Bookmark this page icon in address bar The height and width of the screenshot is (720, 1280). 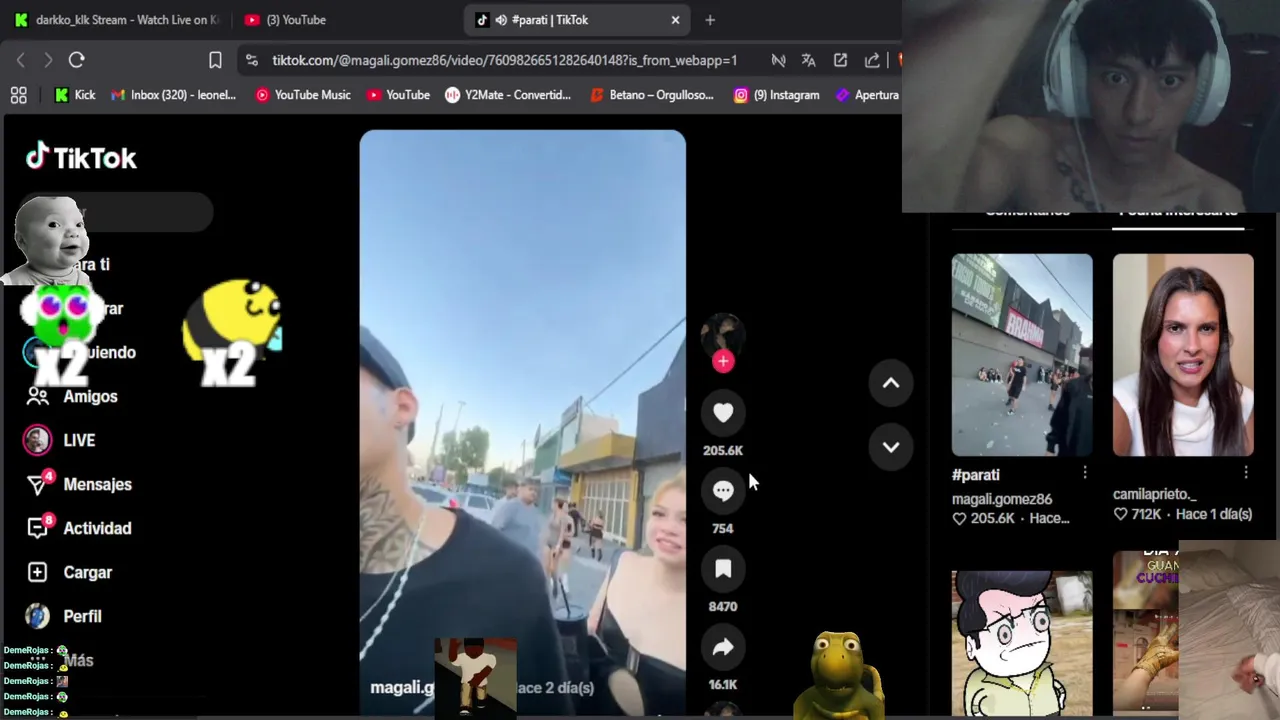(215, 60)
